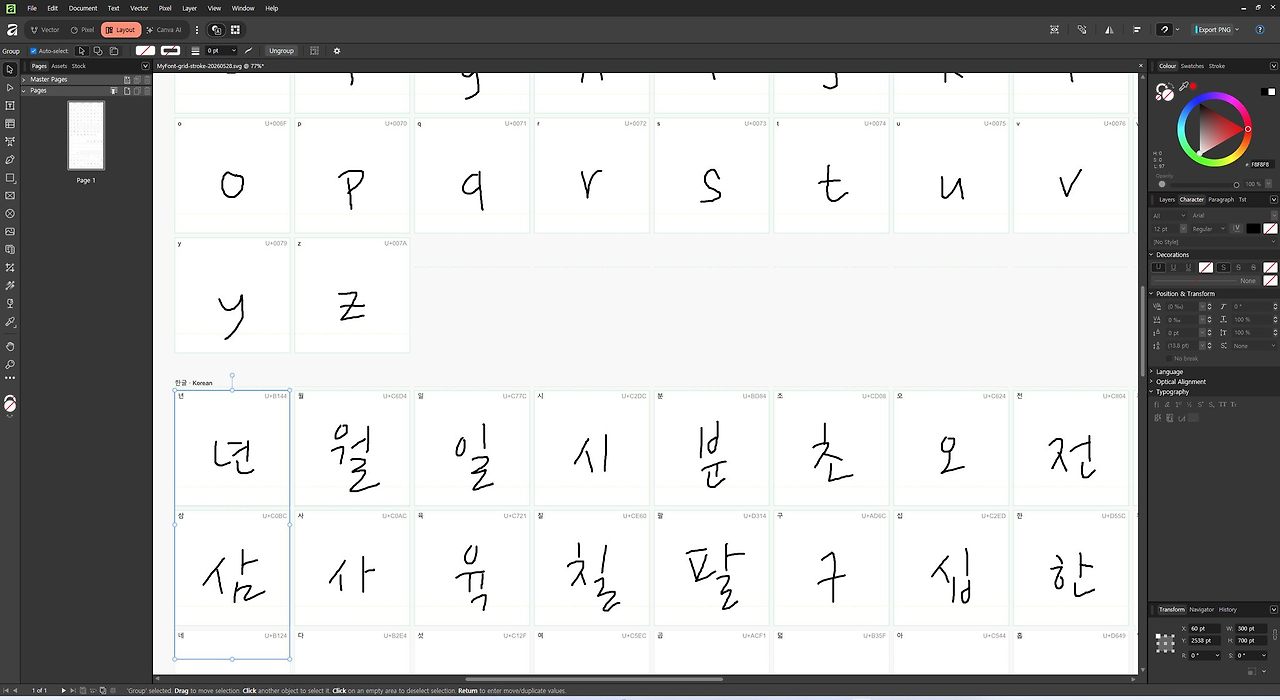The width and height of the screenshot is (1280, 700).
Task: Open the Layer menu
Action: tap(189, 8)
